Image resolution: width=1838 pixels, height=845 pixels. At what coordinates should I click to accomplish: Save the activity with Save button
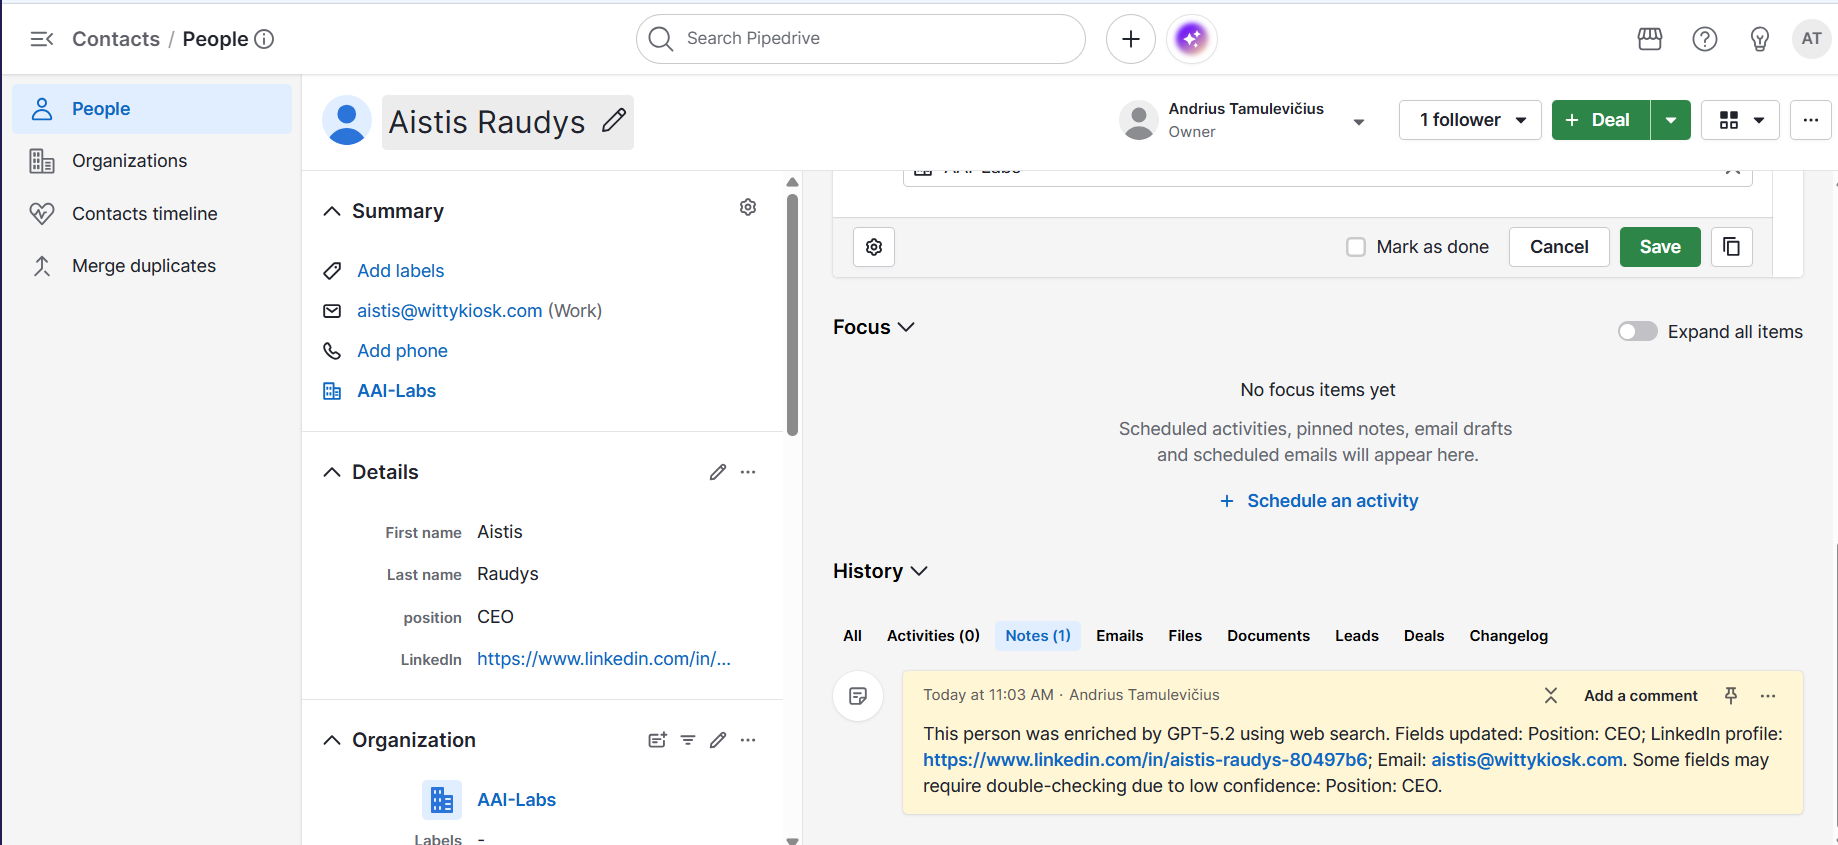point(1660,247)
